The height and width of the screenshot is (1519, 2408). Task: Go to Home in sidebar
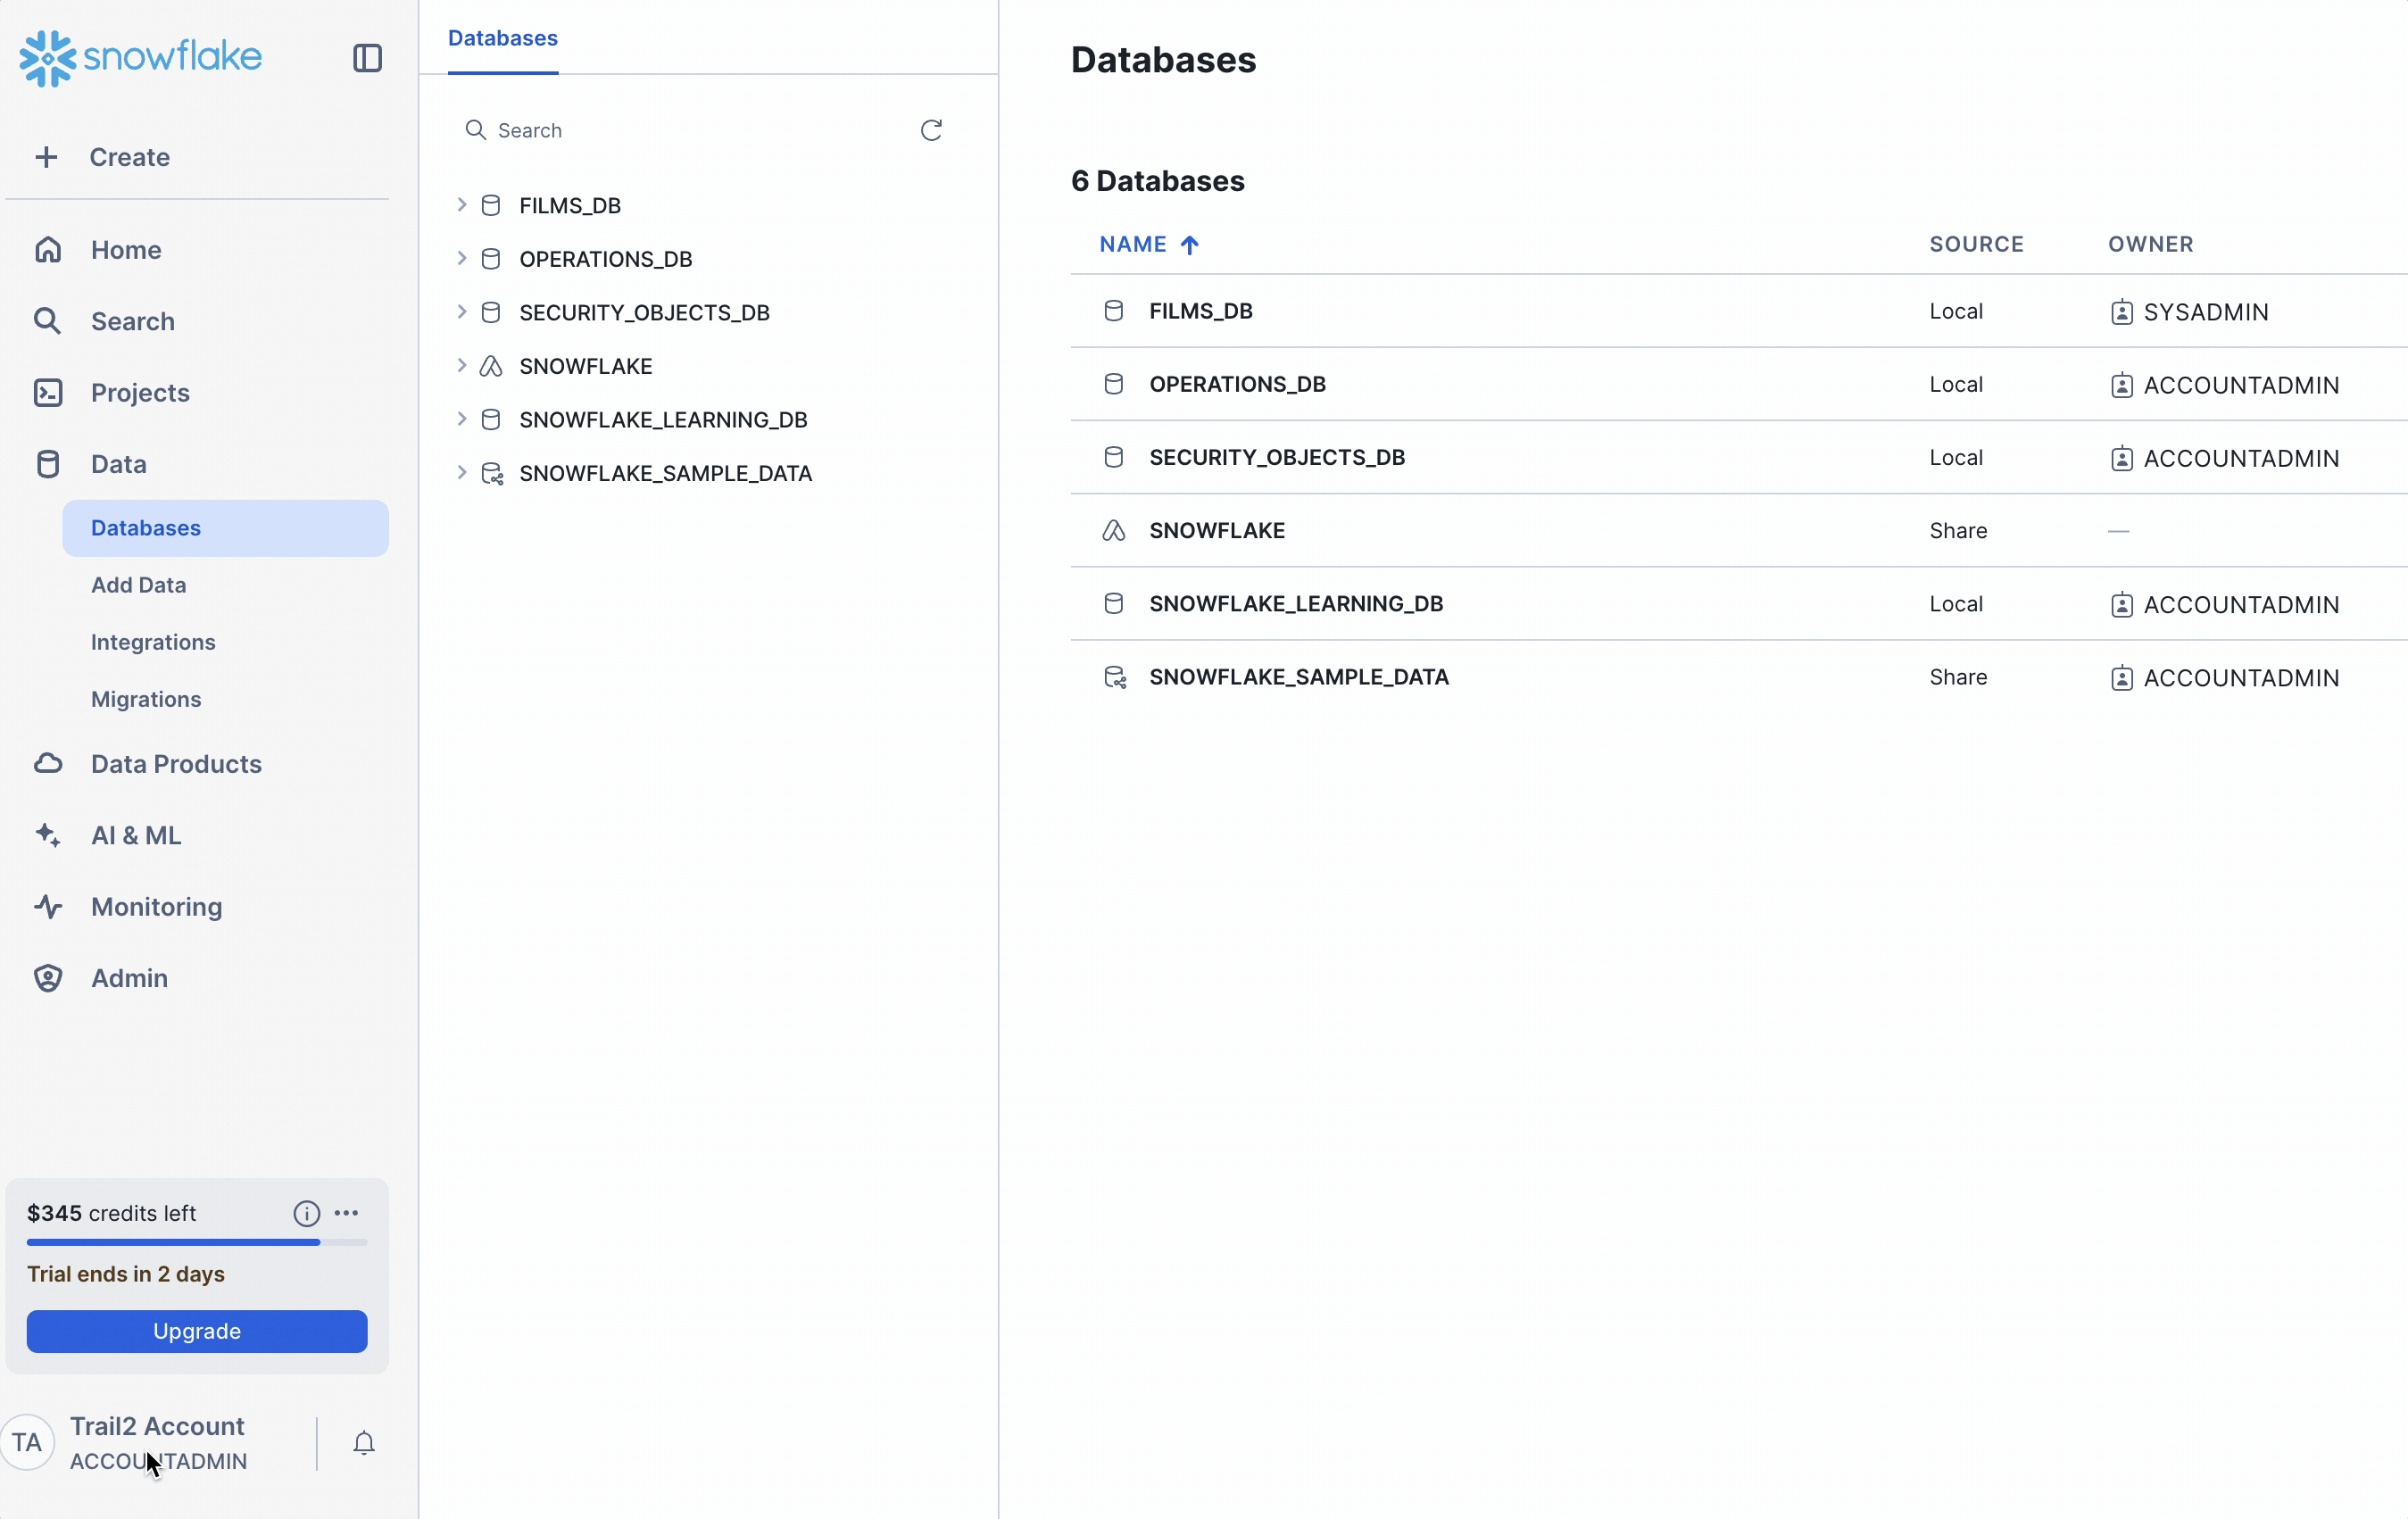(126, 249)
